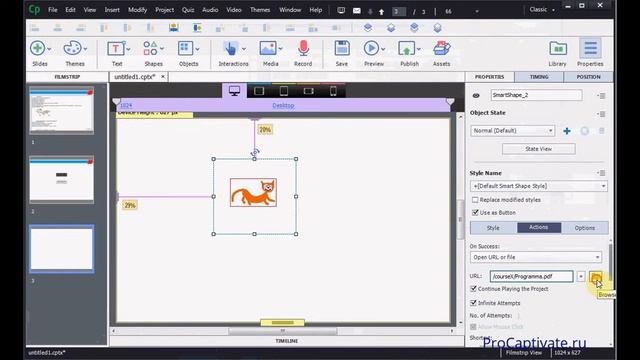The height and width of the screenshot is (360, 640).
Task: Open the Default Smart Shape Style dropdown
Action: click(x=538, y=186)
